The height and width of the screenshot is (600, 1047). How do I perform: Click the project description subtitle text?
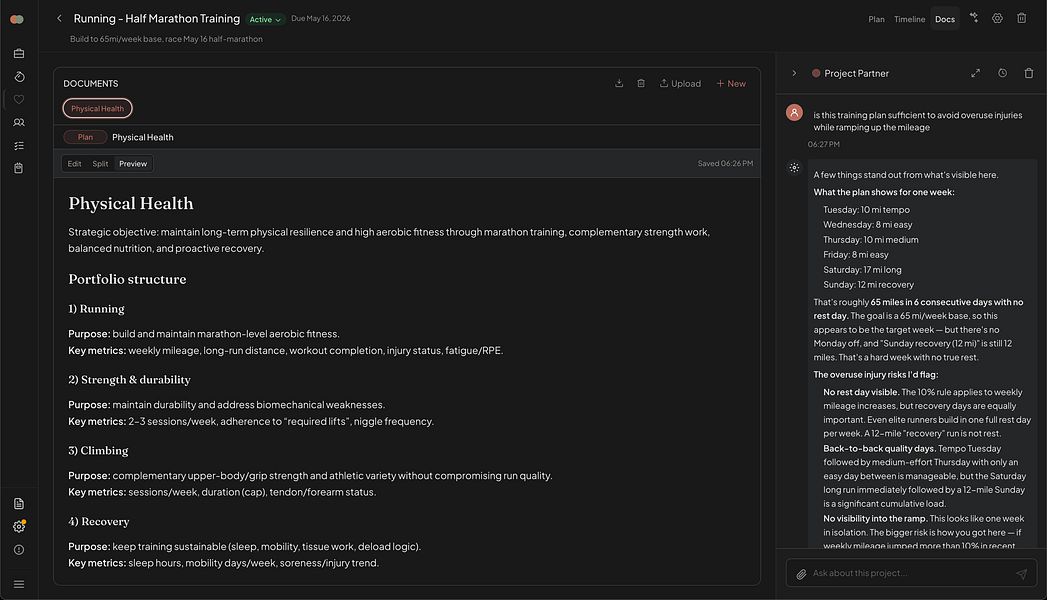(166, 39)
